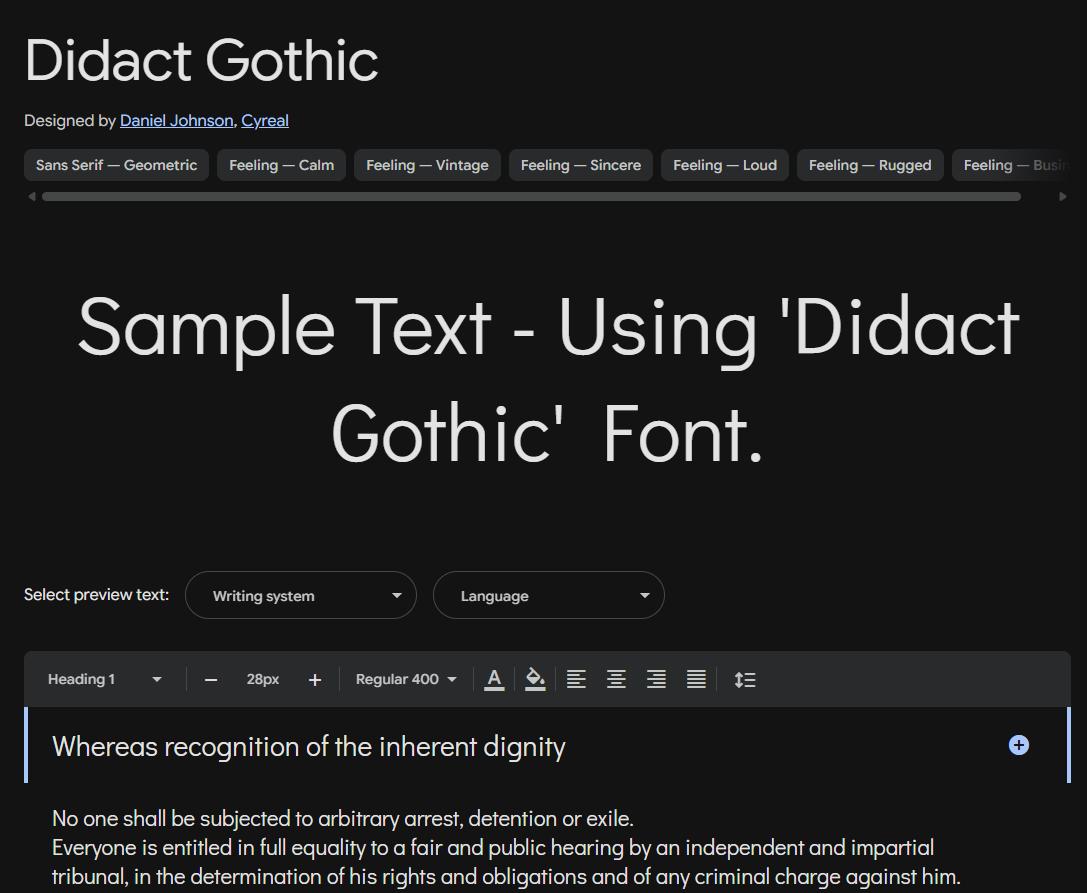
Task: Click the 'Select preview text:' label
Action: tap(96, 595)
